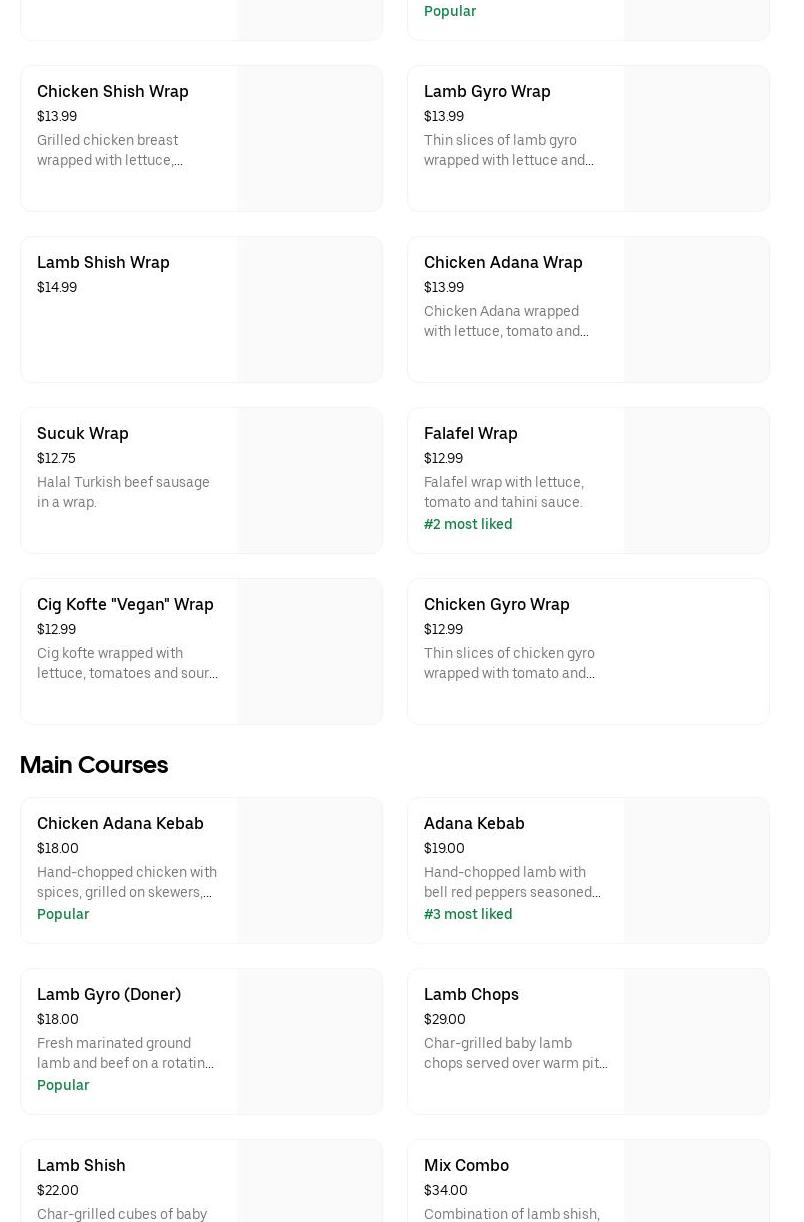Choose Lamb Chops for $29.00
The height and width of the screenshot is (1222, 804).
pyautogui.click(x=471, y=995)
